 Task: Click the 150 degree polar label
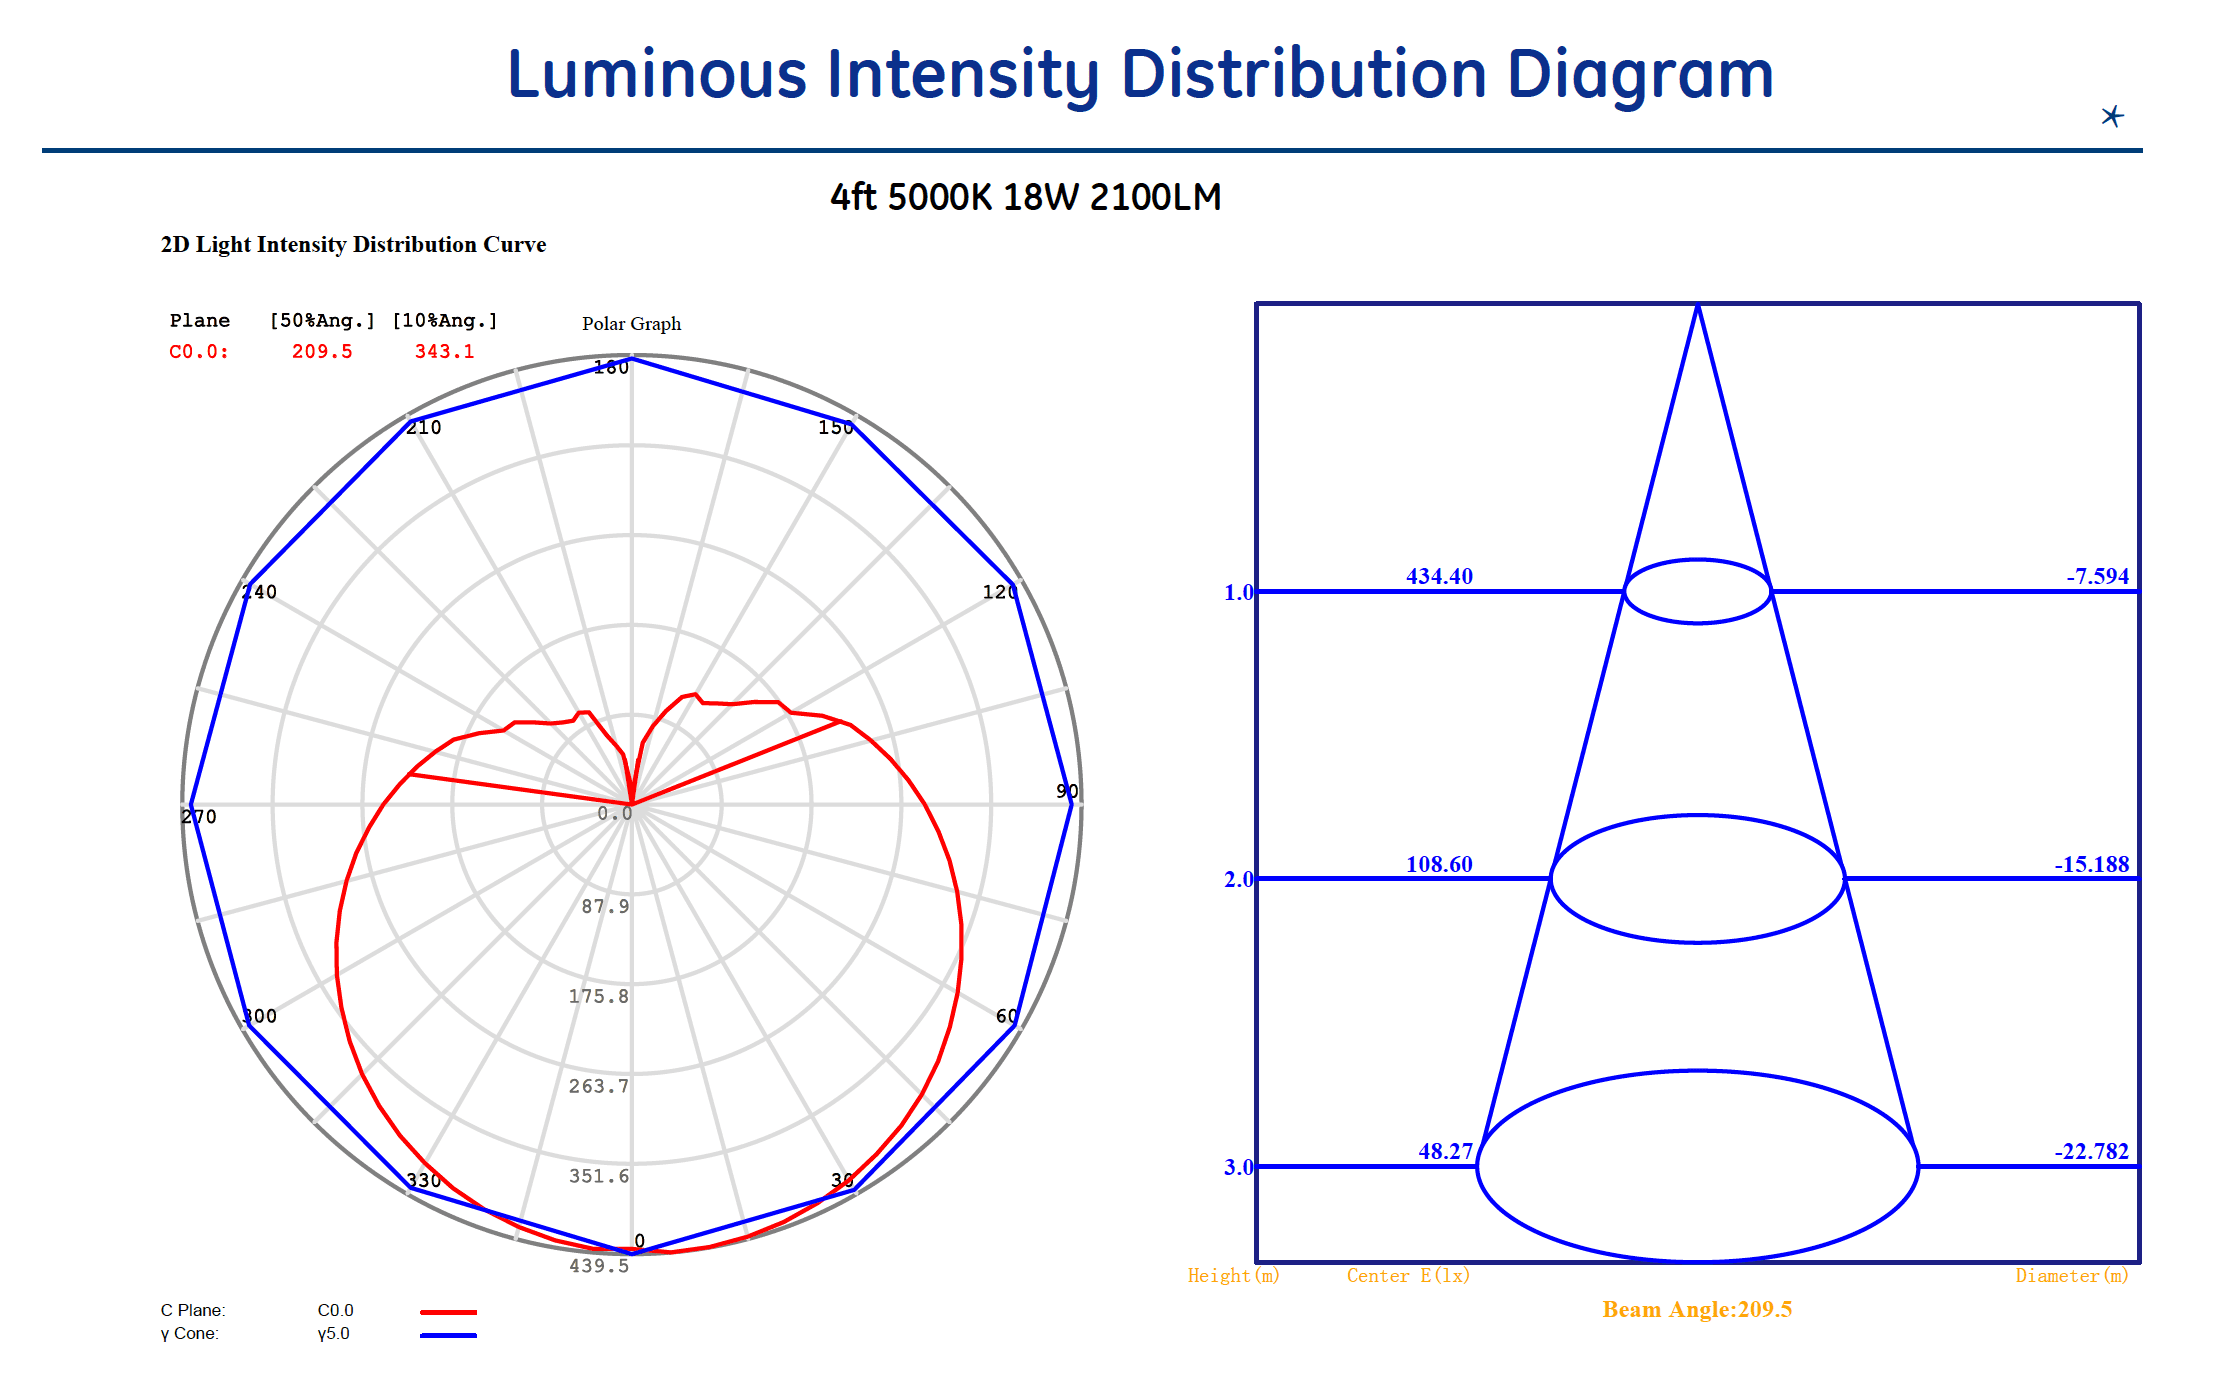(836, 427)
